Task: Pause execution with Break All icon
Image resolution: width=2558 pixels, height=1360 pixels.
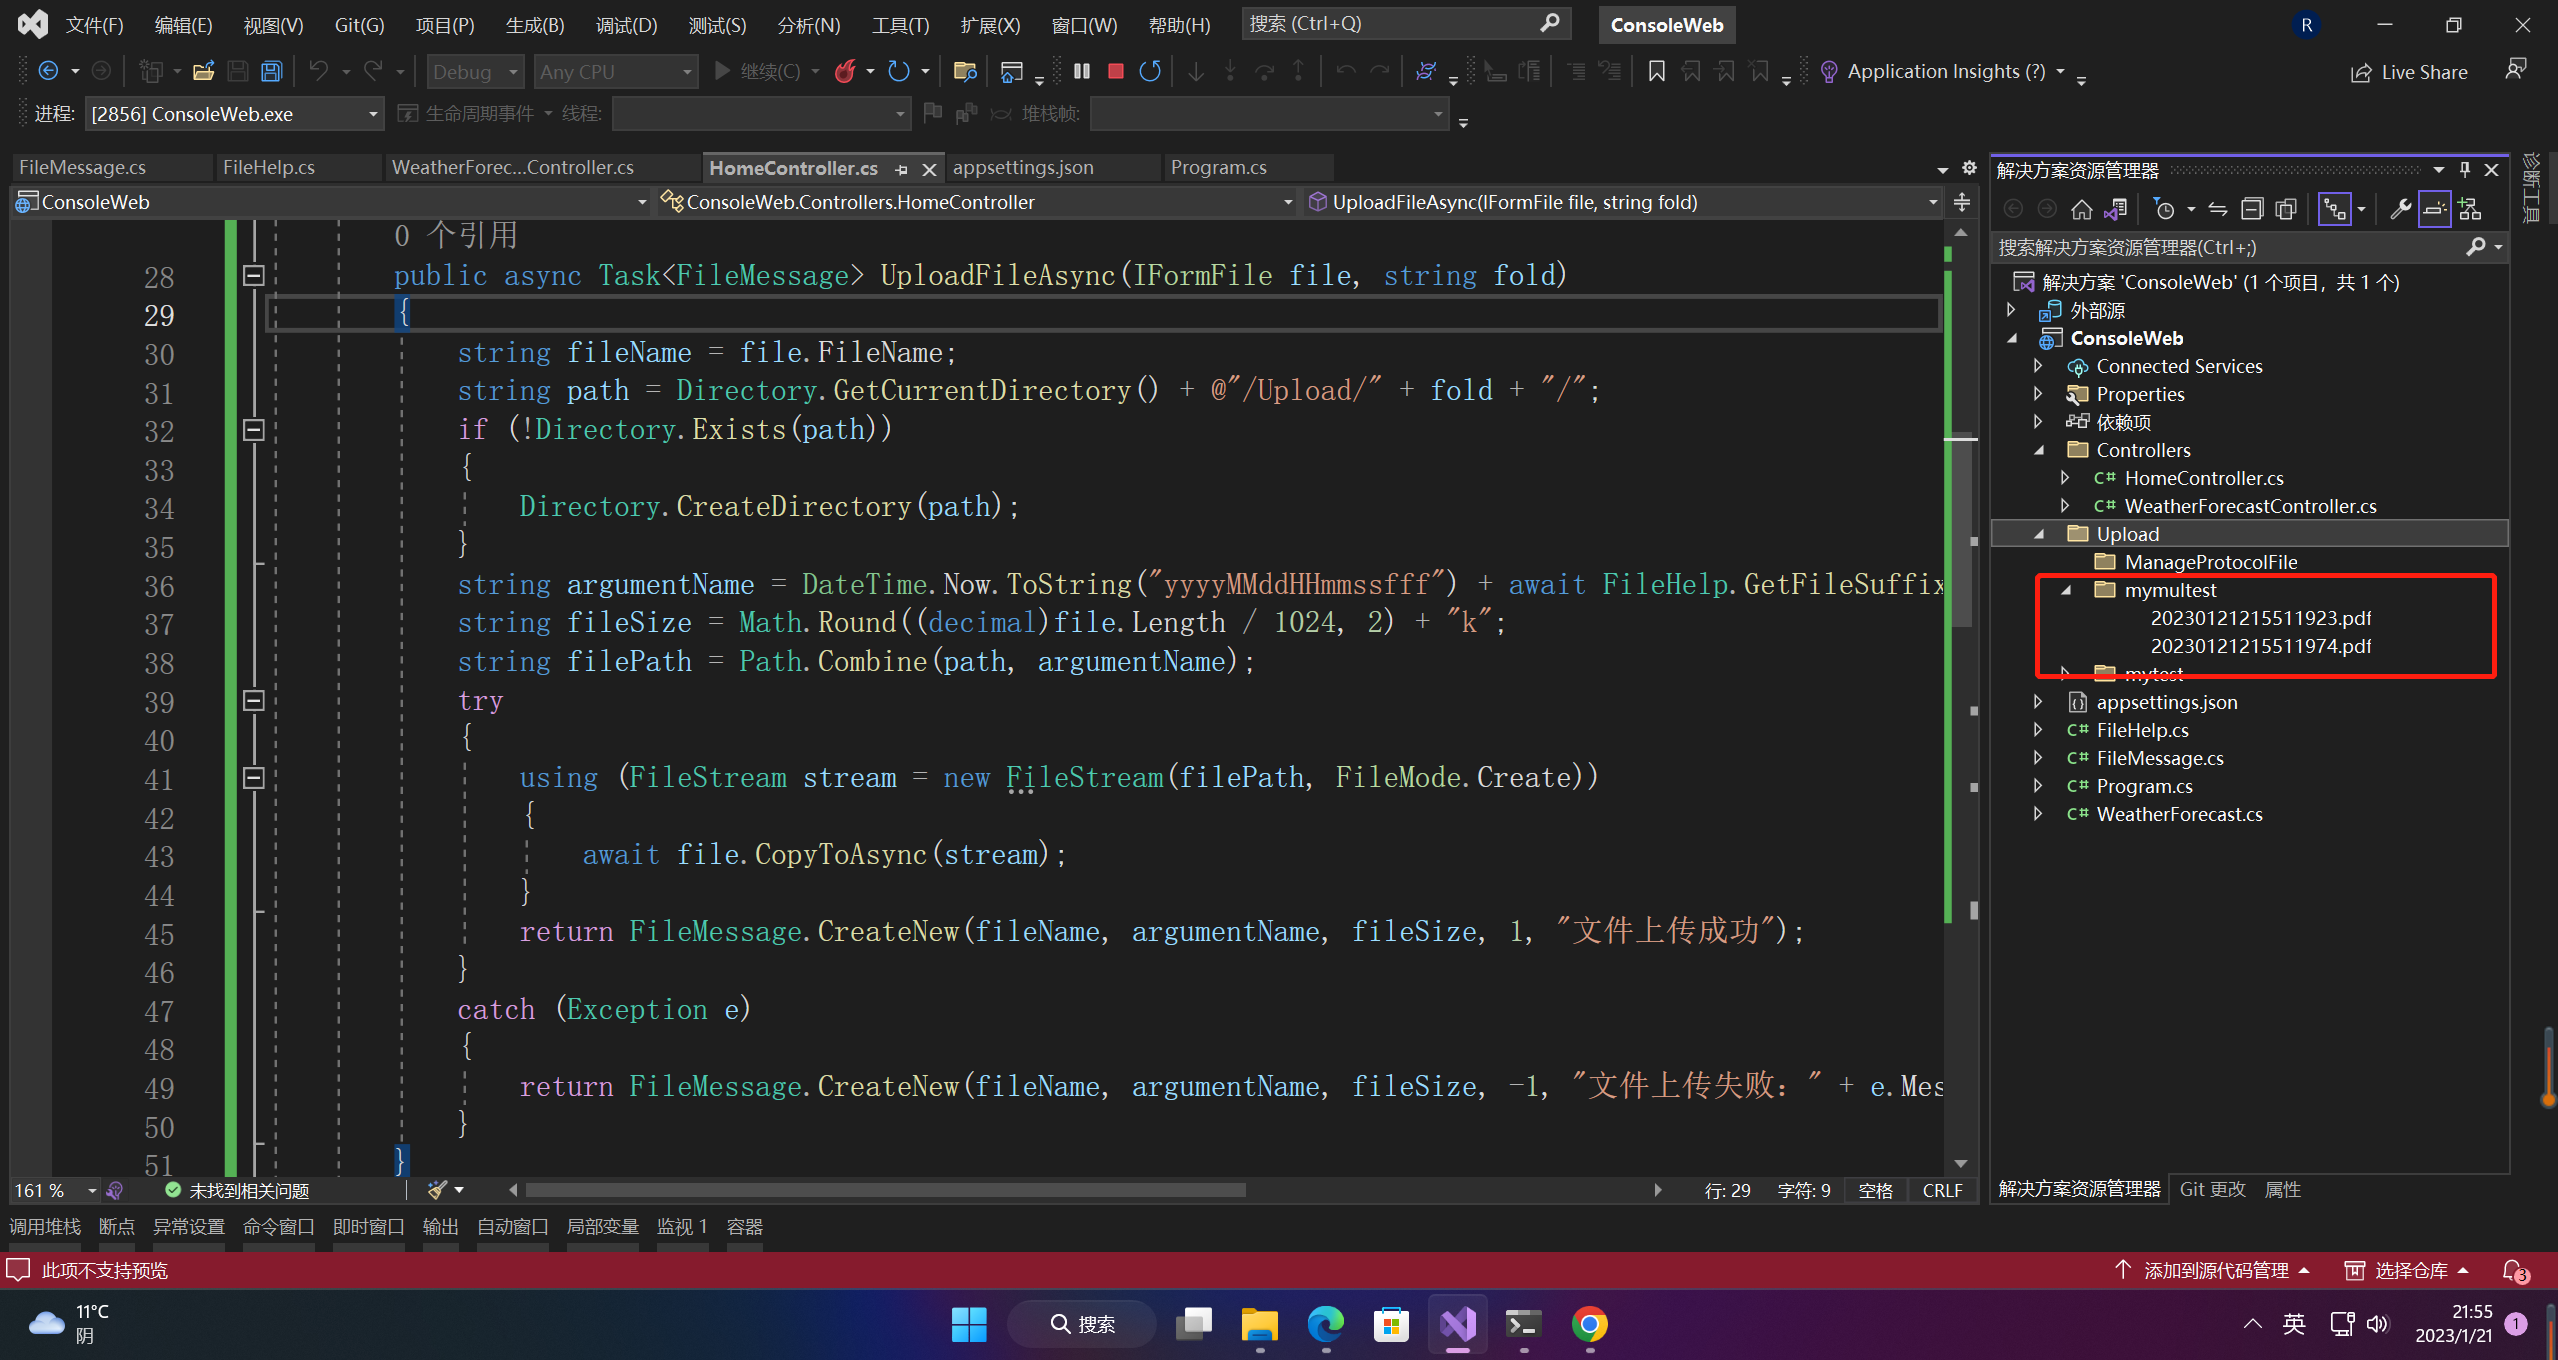Action: coord(1082,71)
